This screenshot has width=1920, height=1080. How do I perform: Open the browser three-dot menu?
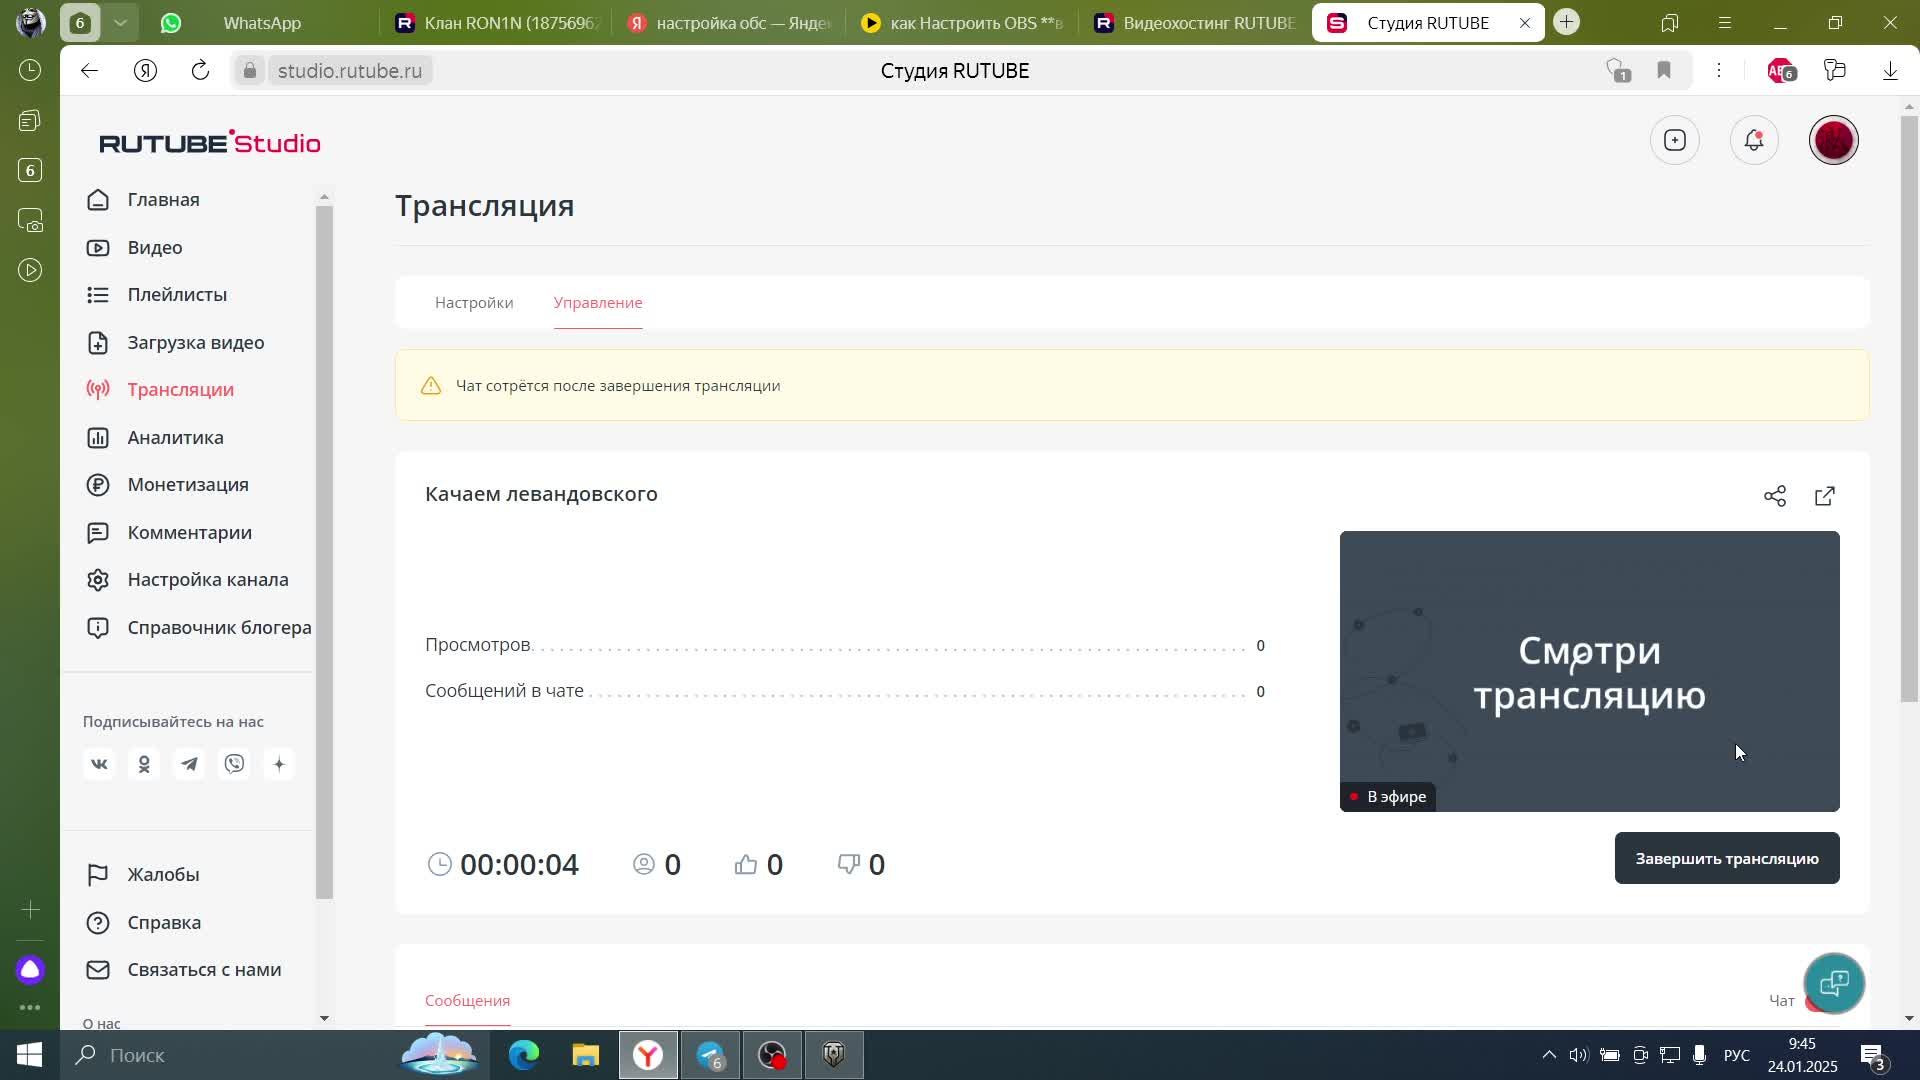click(x=1719, y=71)
